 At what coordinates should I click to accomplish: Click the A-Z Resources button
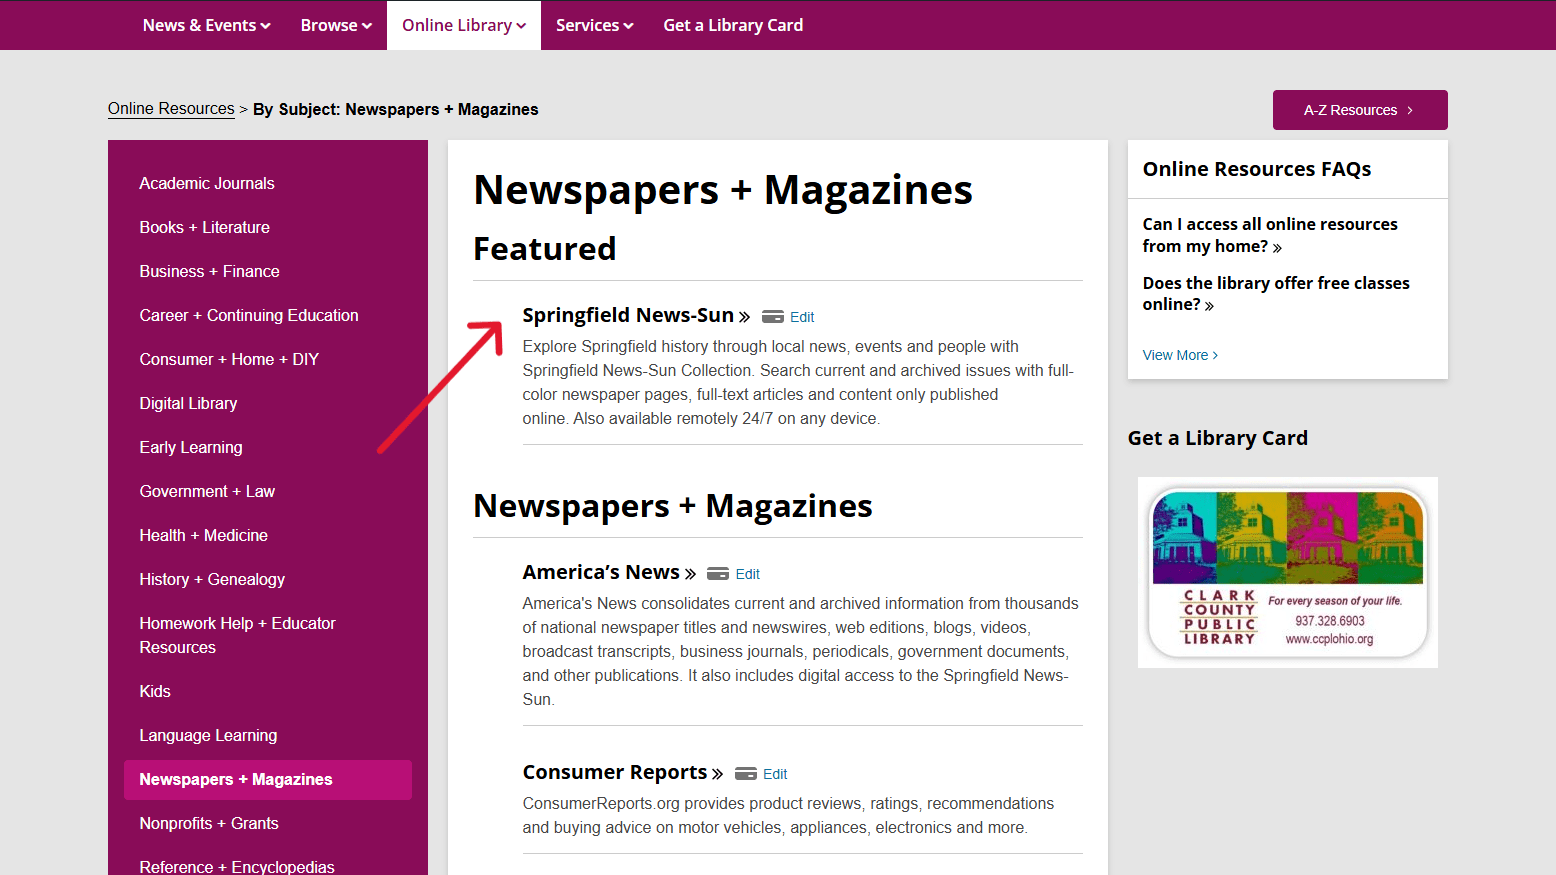(x=1360, y=110)
